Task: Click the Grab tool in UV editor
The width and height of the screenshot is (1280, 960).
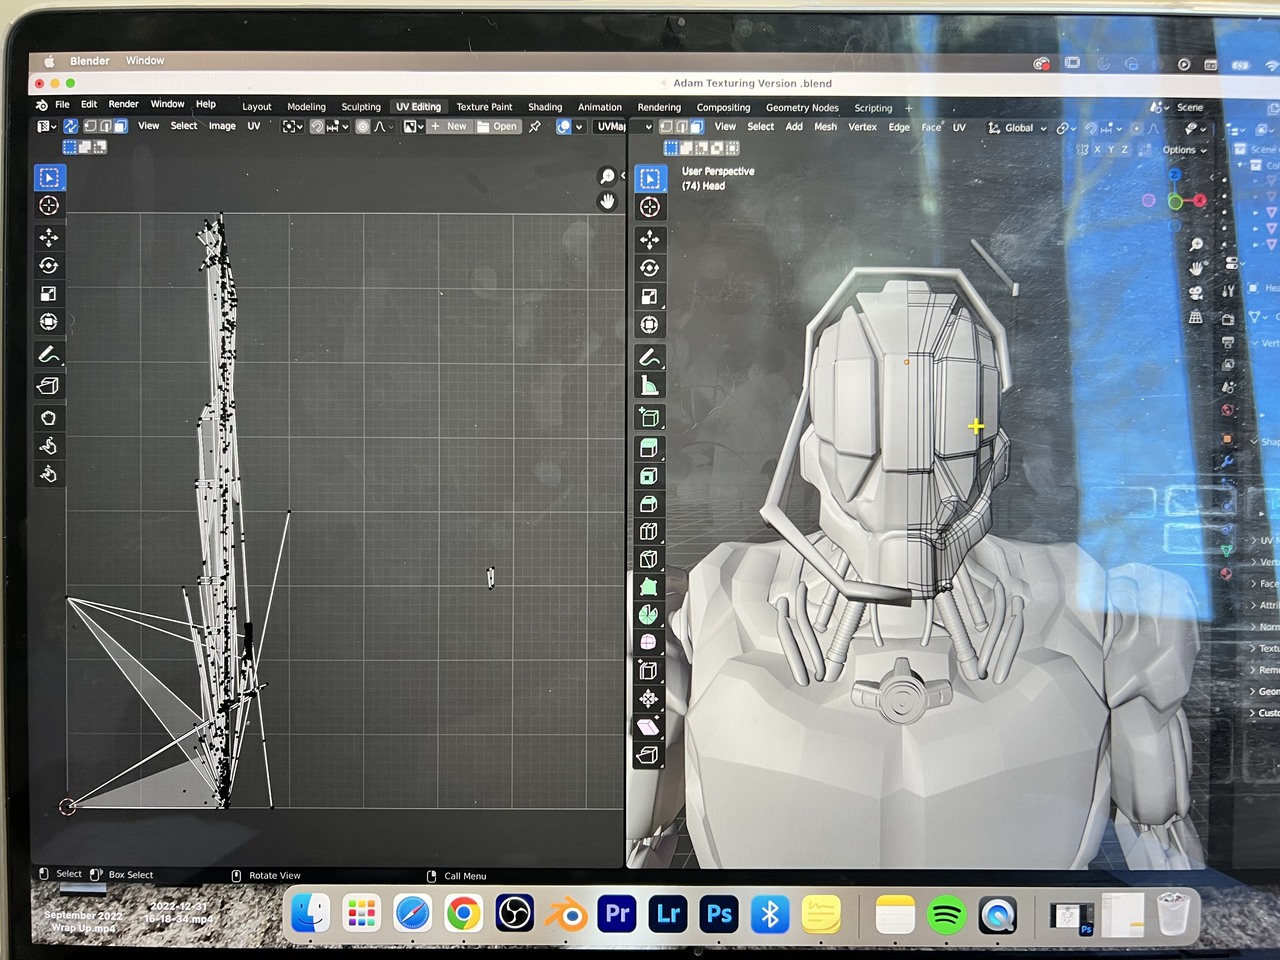Action: (x=48, y=418)
